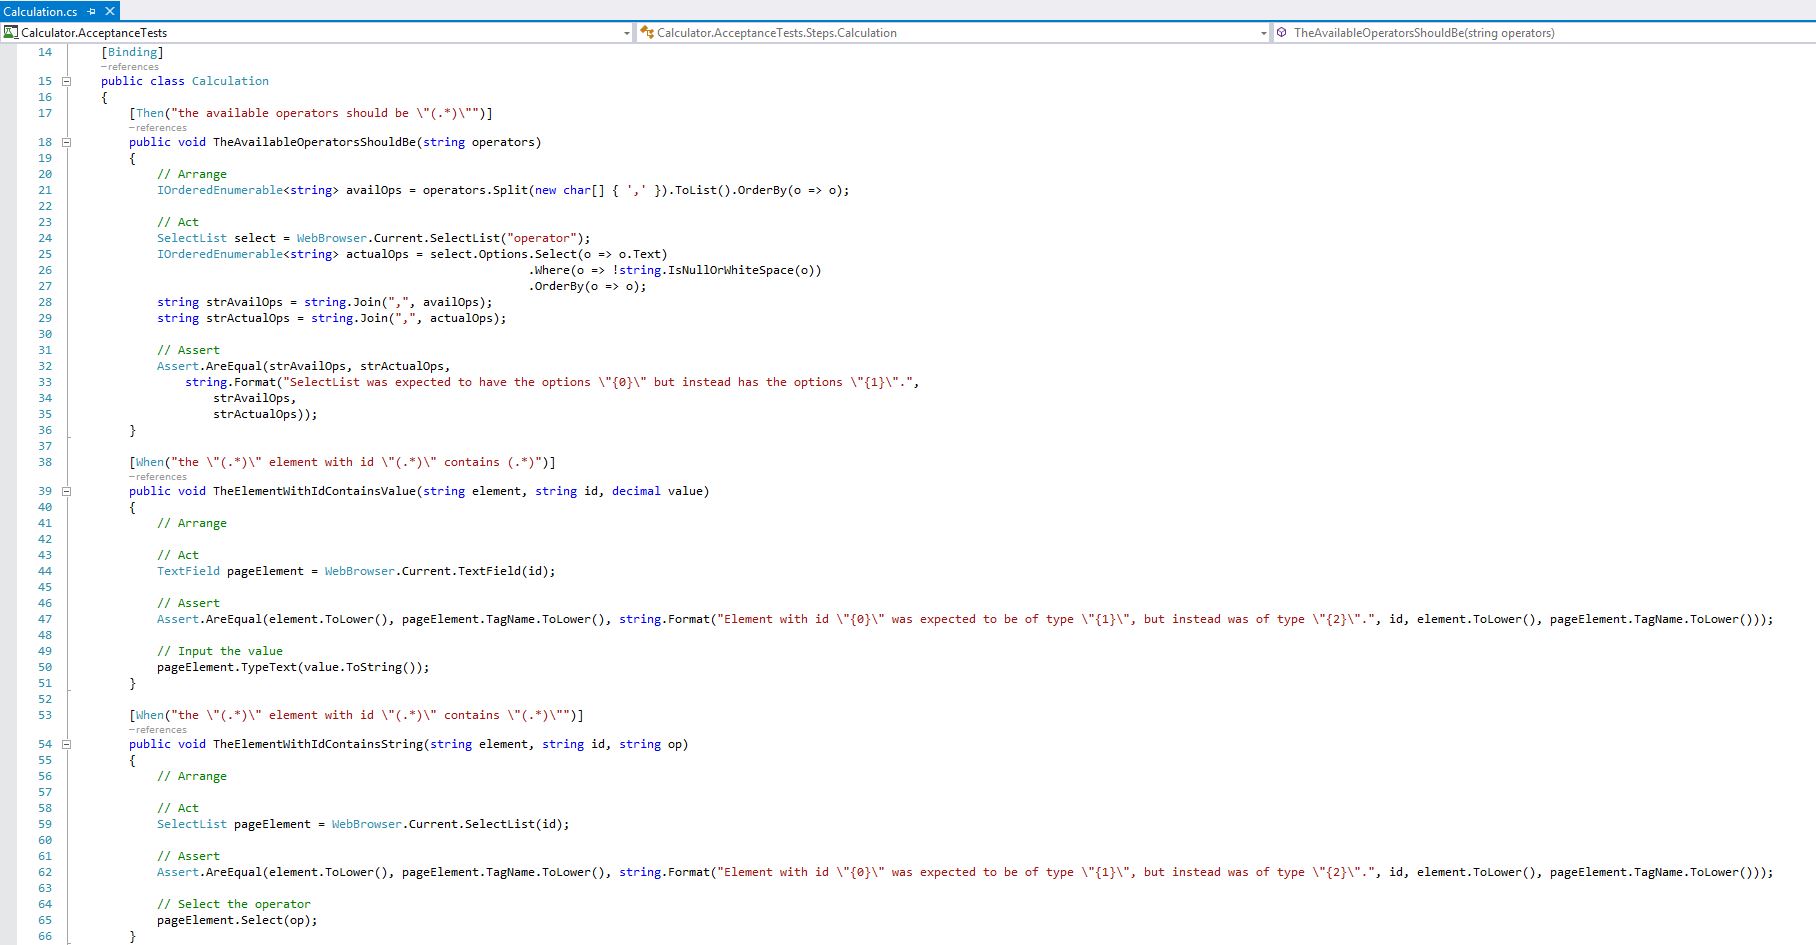Click the When attribute on line 38
The image size is (1816, 945).
(150, 462)
